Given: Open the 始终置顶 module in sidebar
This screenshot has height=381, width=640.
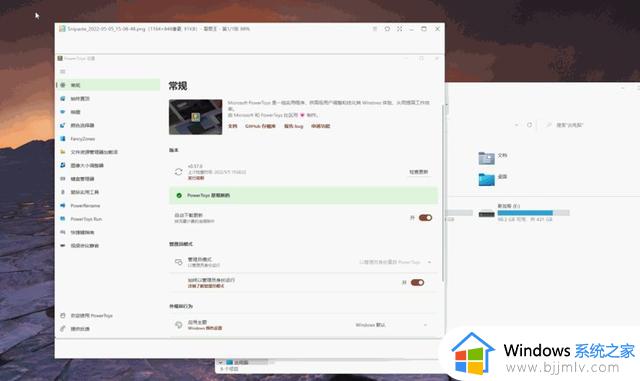Looking at the screenshot, I should pyautogui.click(x=108, y=98).
